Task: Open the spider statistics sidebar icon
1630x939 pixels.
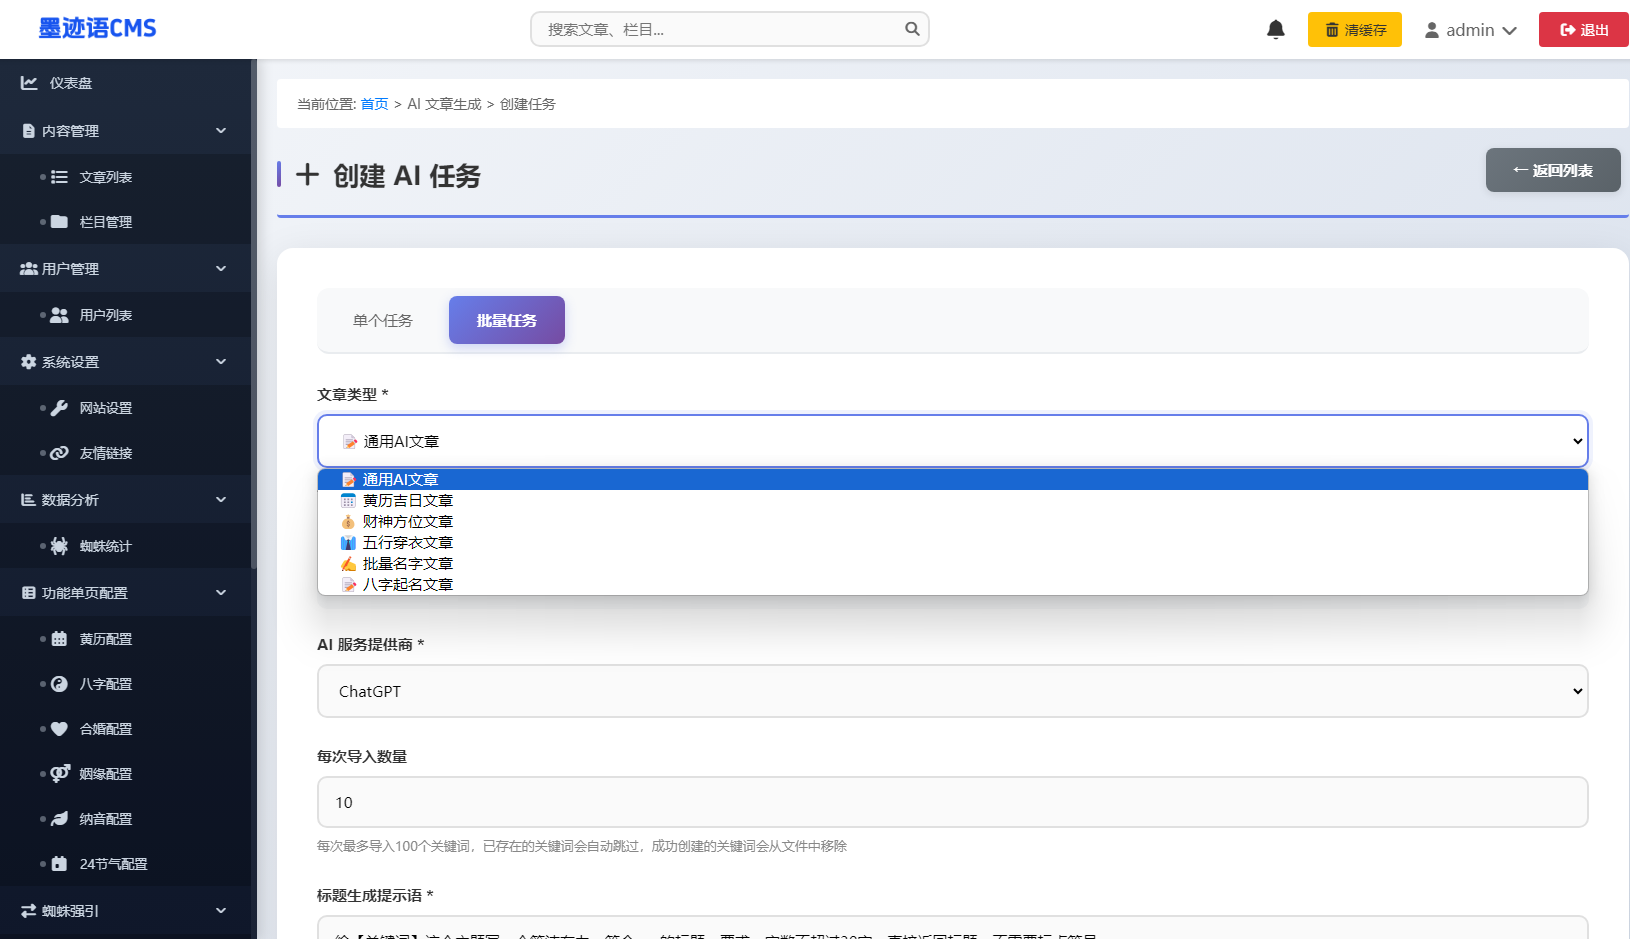Action: tap(59, 546)
